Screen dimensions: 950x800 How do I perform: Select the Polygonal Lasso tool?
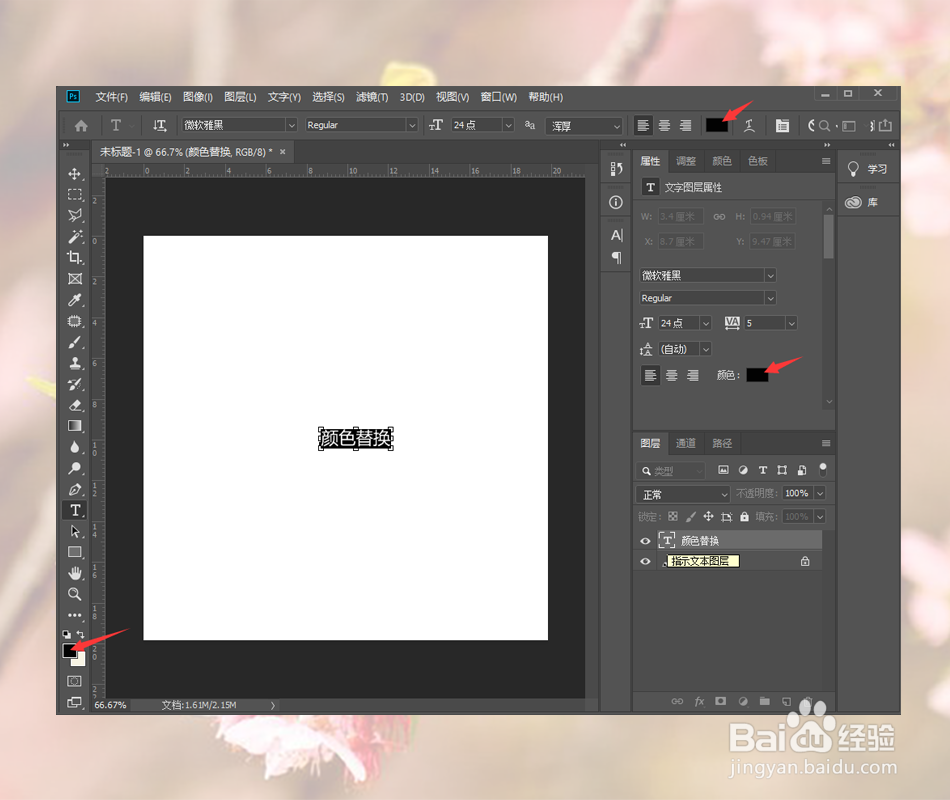pyautogui.click(x=75, y=215)
